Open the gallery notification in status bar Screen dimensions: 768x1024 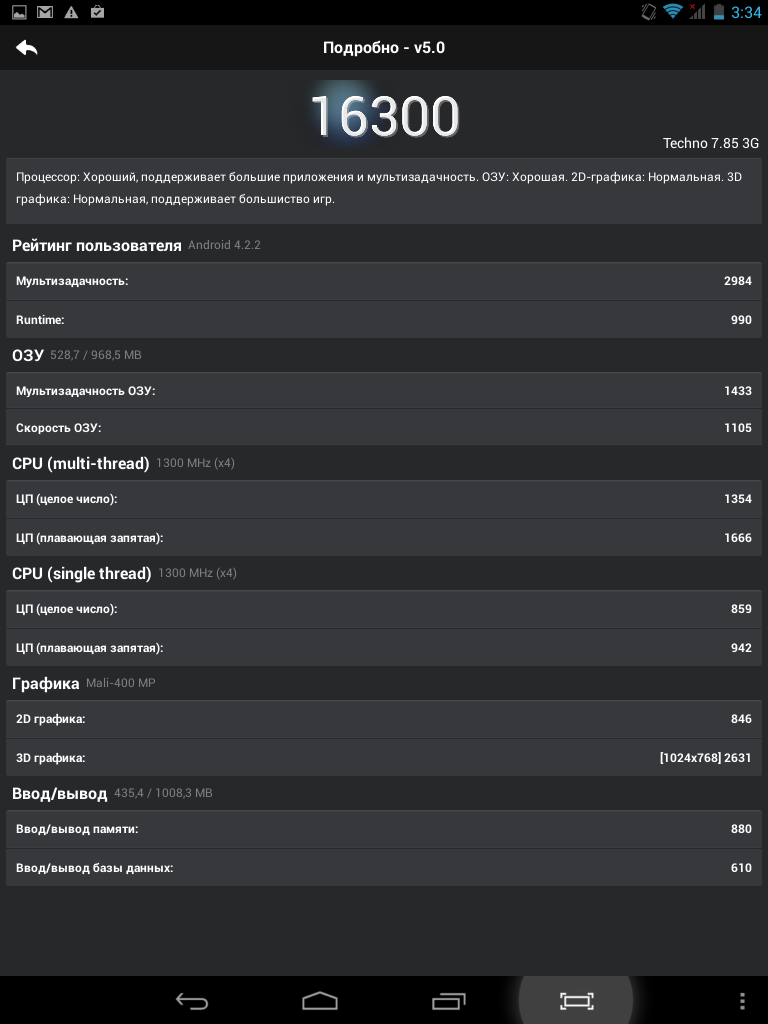(x=20, y=12)
